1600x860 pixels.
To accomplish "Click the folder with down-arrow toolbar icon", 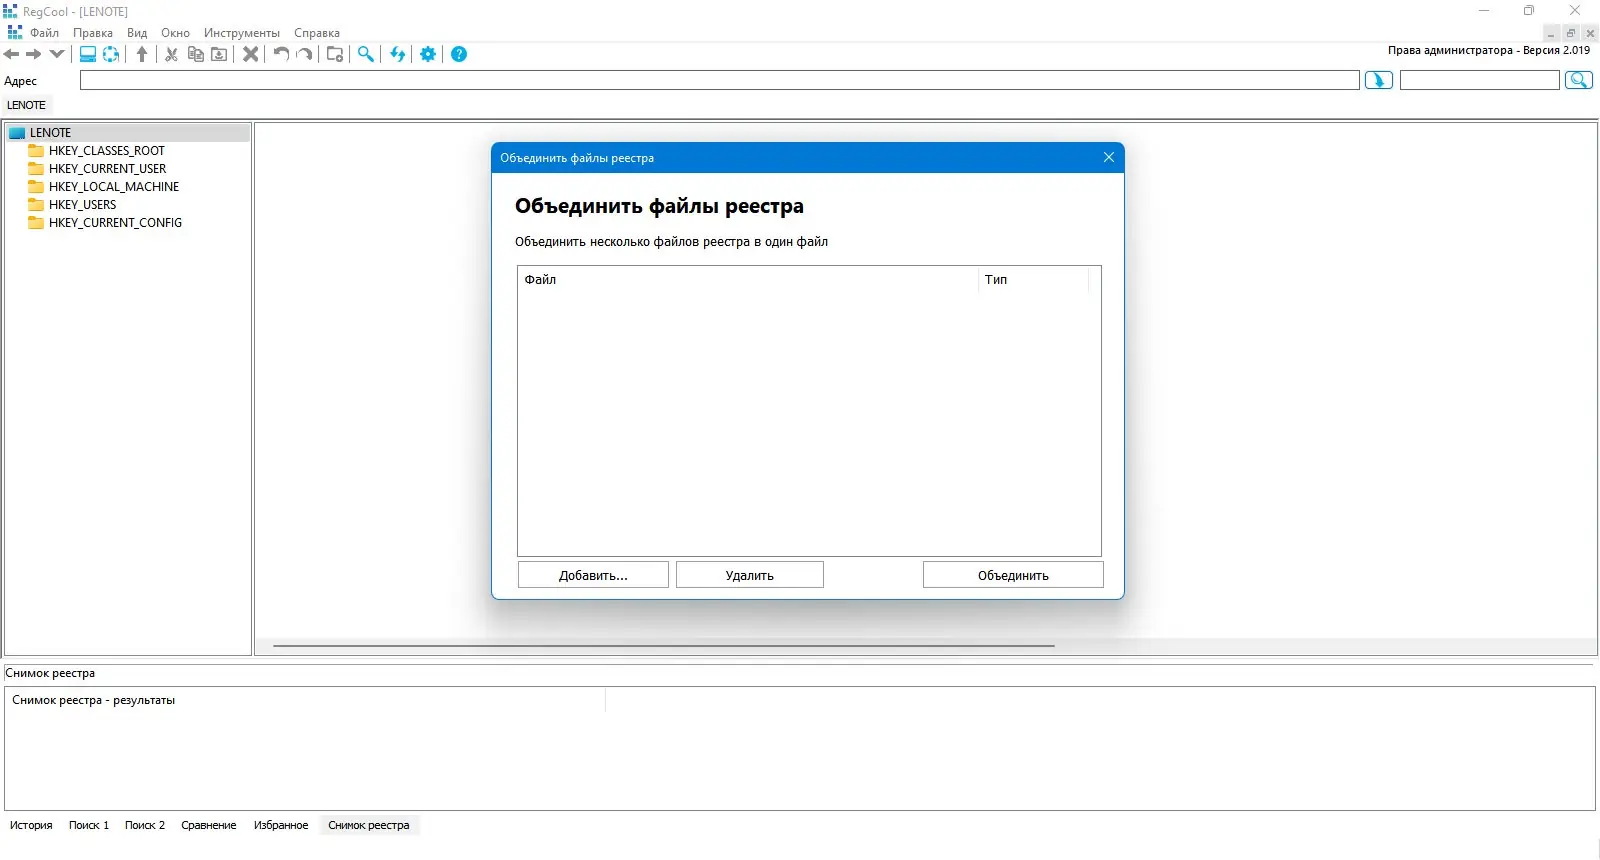I will (219, 54).
